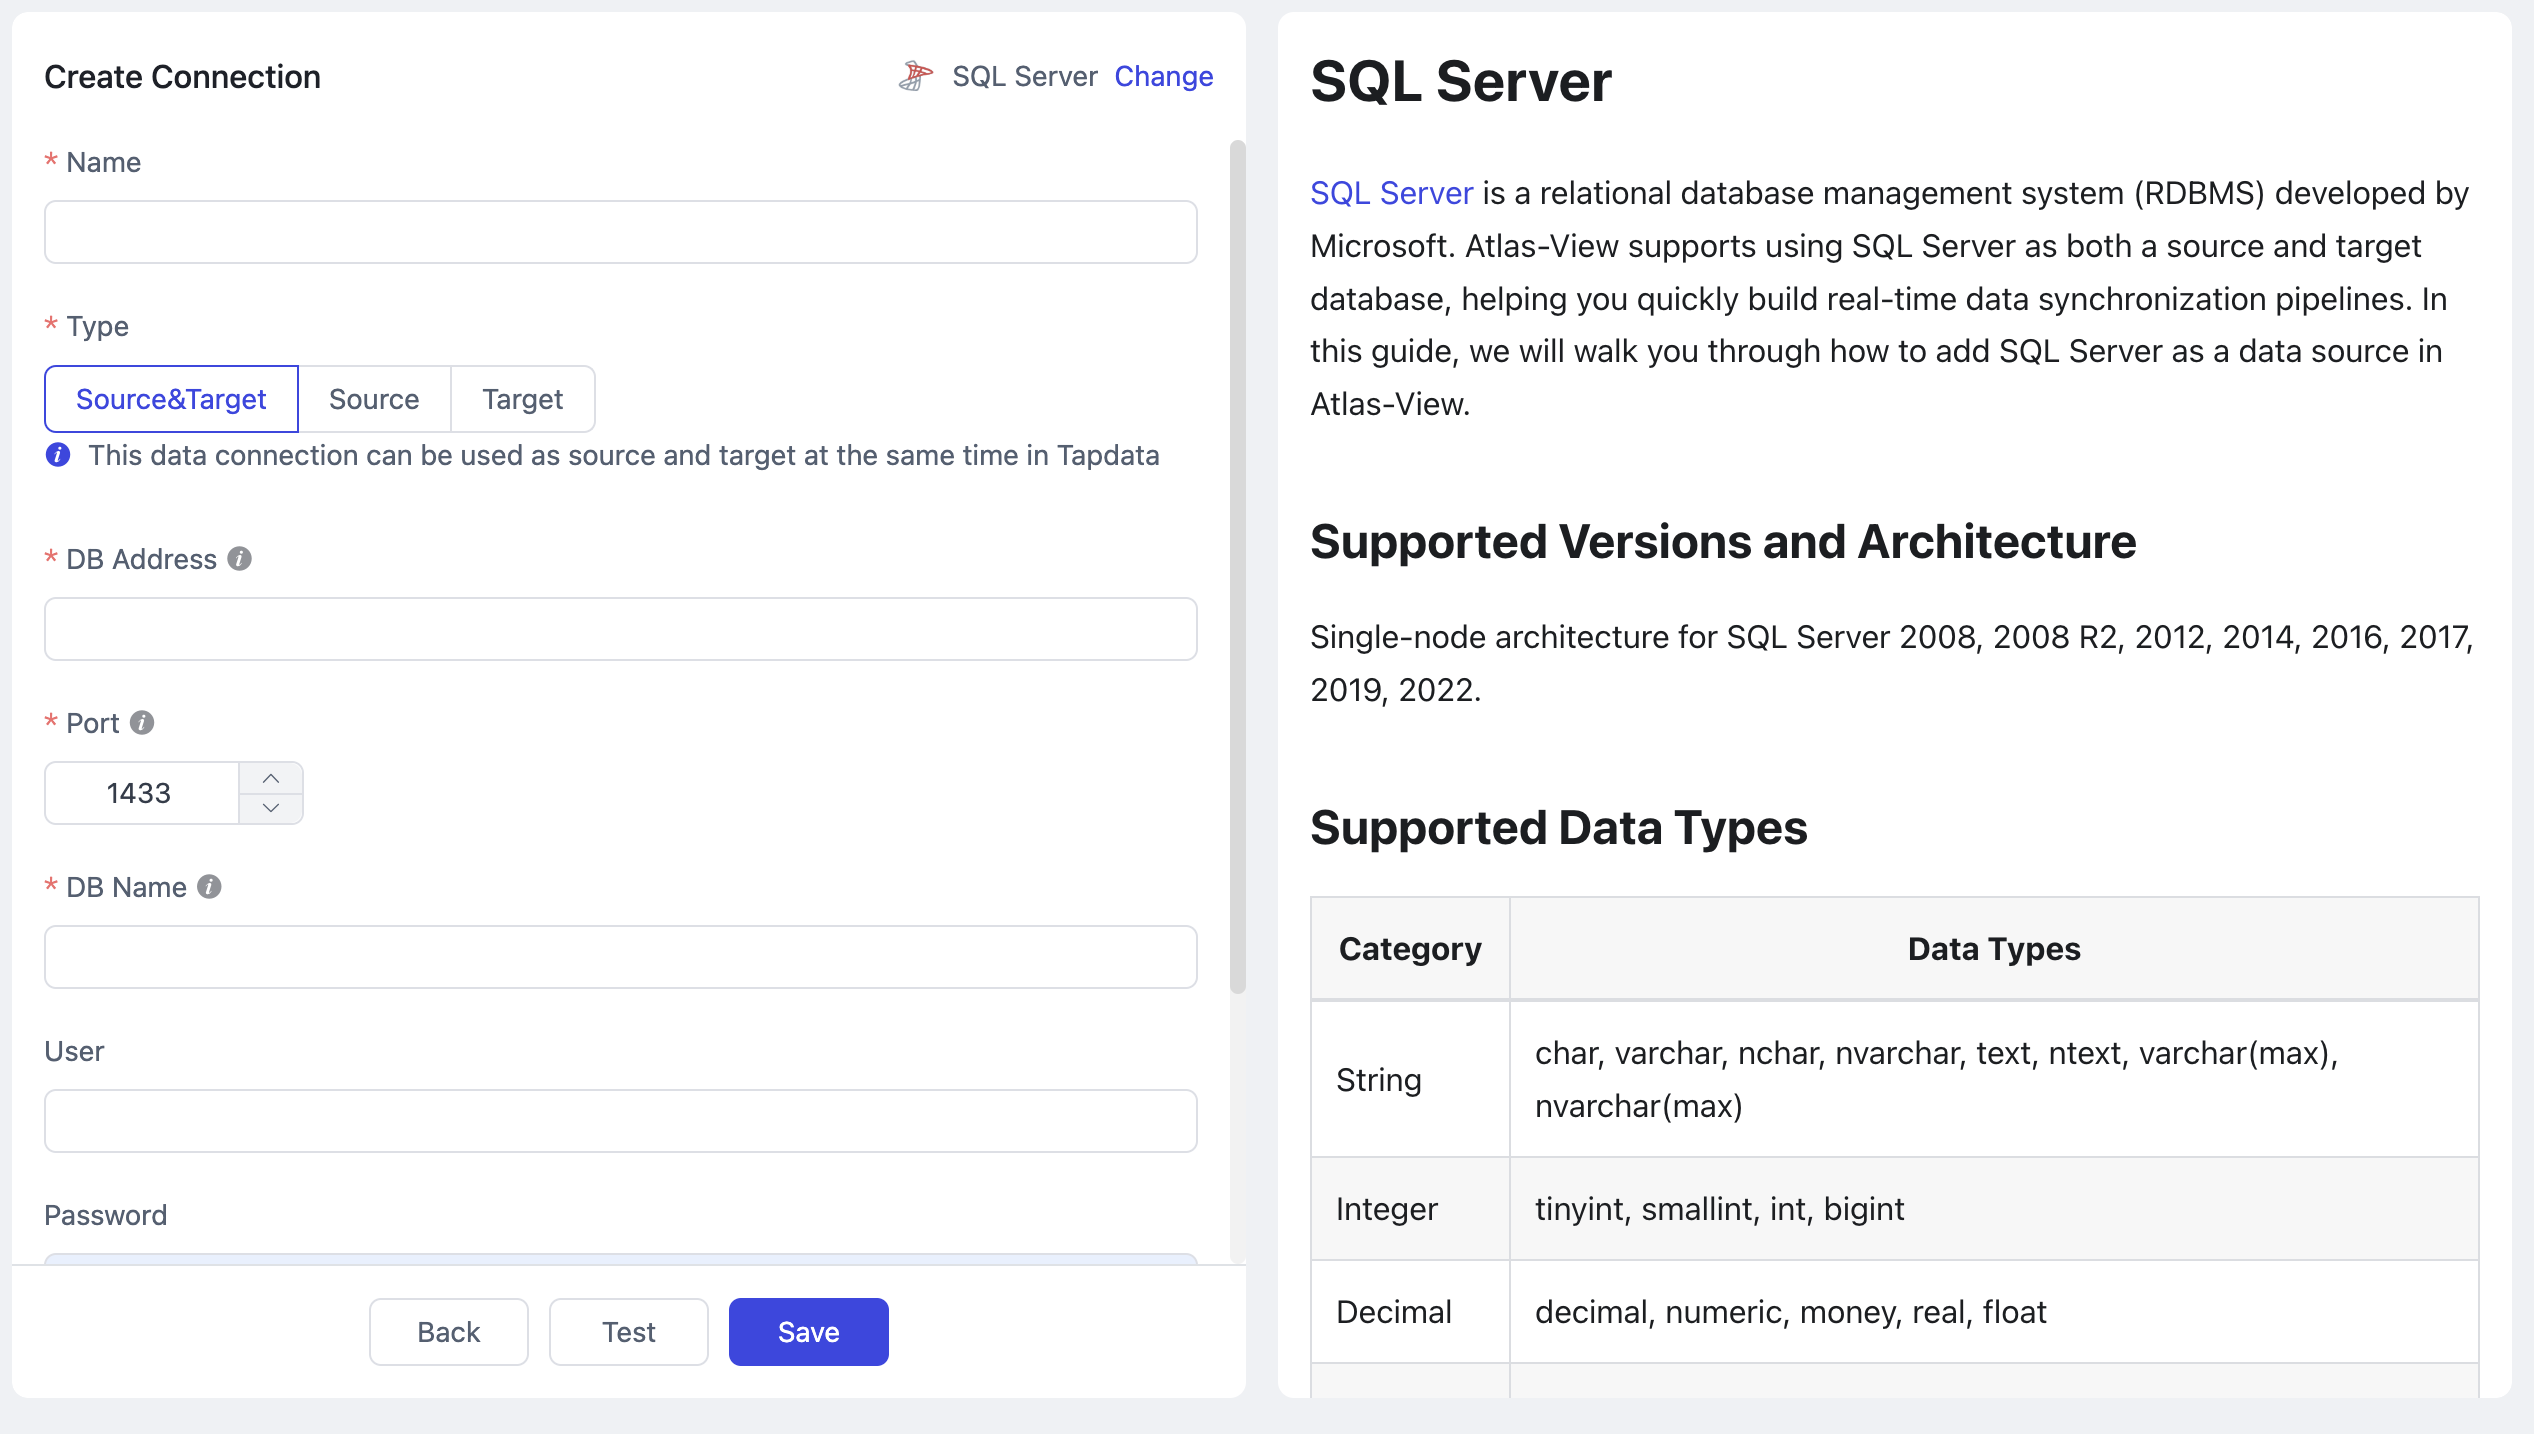Screen dimensions: 2534x1434
Task: Decrease the port number with down arrow
Action: (x=271, y=808)
